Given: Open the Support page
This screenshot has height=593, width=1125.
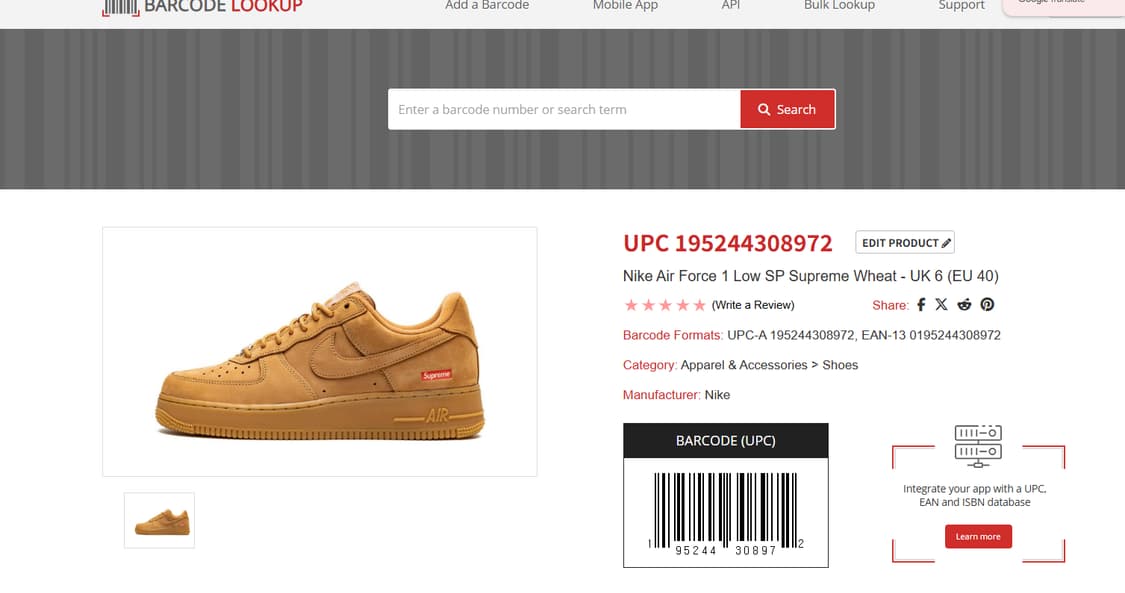Looking at the screenshot, I should (961, 6).
